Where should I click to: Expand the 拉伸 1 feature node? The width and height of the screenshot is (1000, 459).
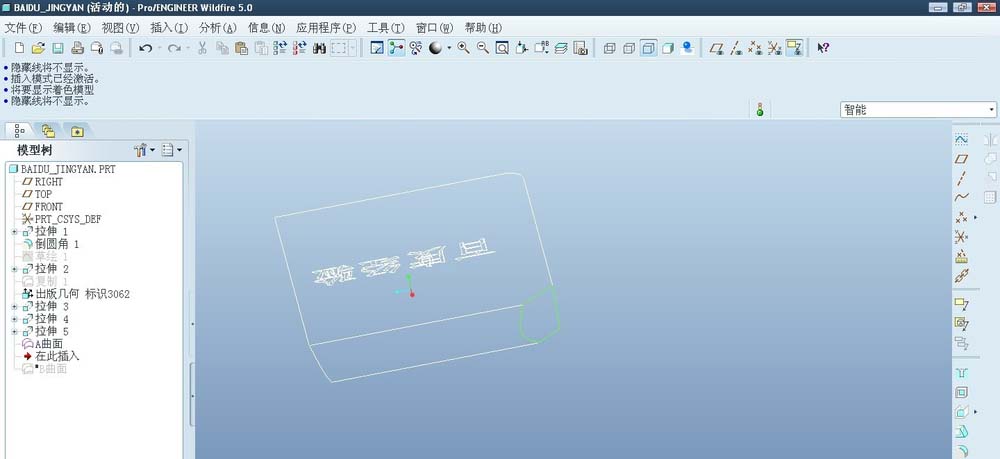15,232
